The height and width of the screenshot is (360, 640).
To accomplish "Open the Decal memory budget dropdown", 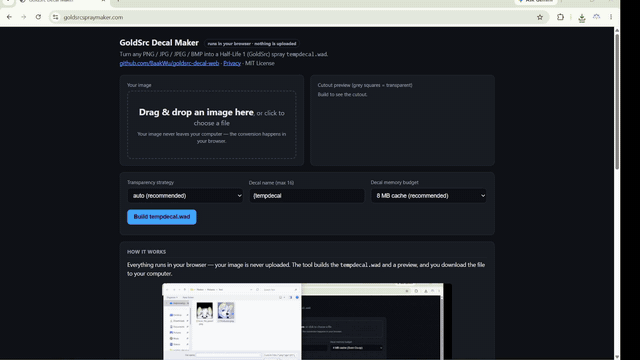I will click(429, 196).
